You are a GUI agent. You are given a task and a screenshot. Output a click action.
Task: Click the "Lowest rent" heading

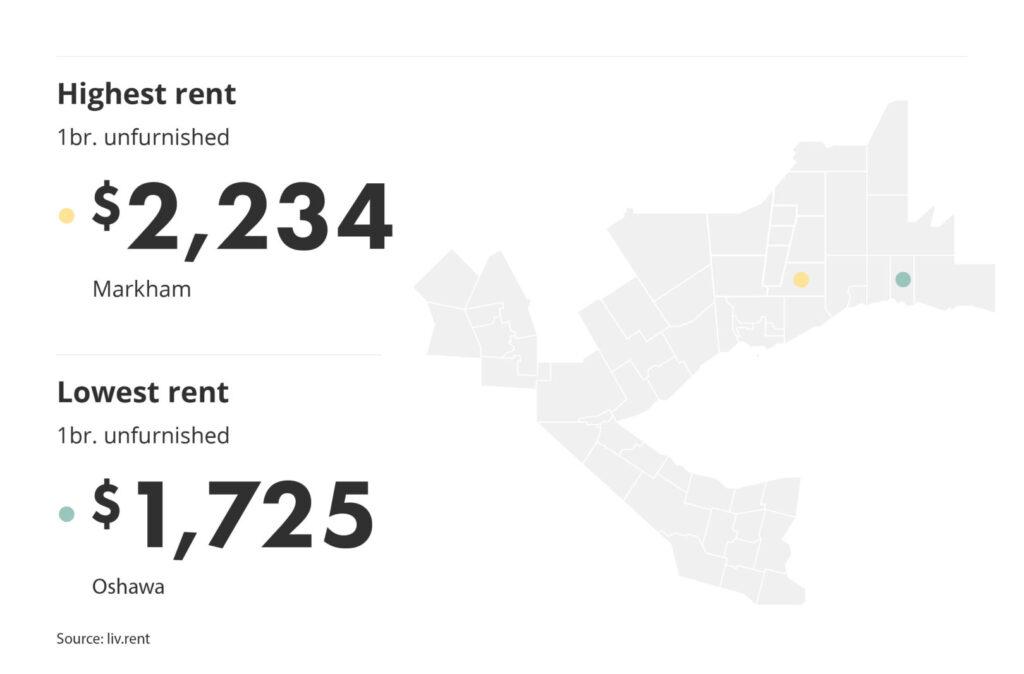pyautogui.click(x=142, y=392)
